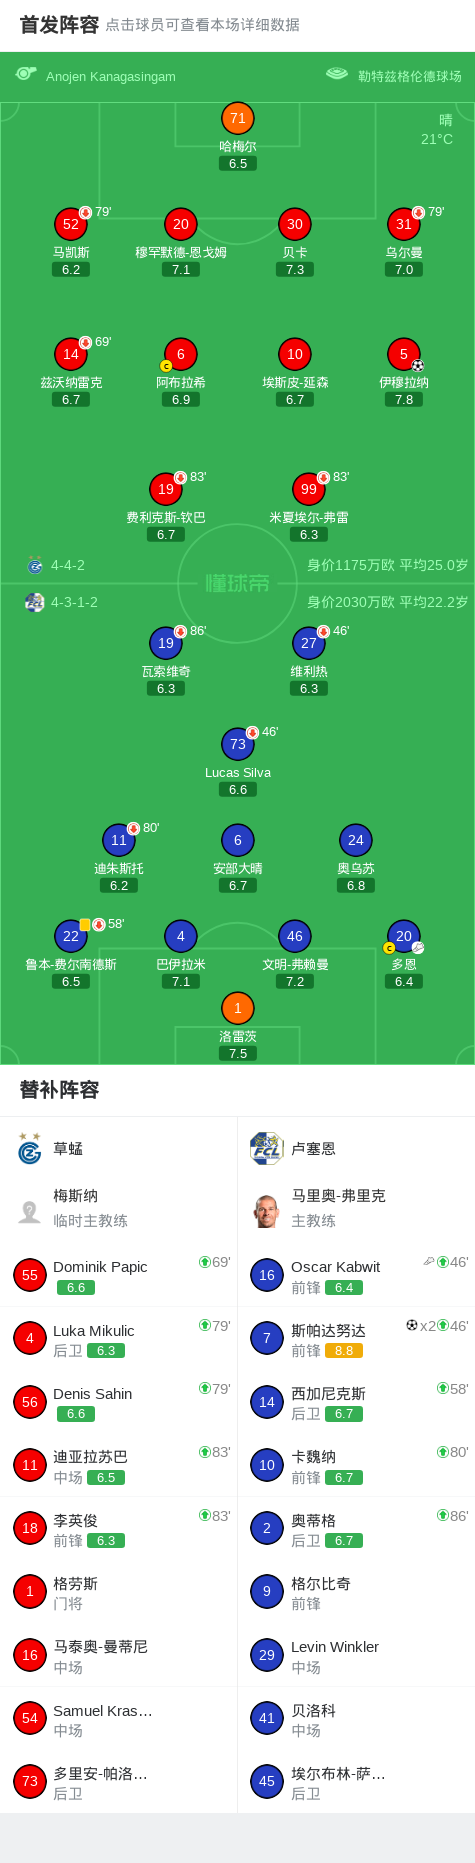
Task: Click the referee whistle icon
Action: (26, 74)
